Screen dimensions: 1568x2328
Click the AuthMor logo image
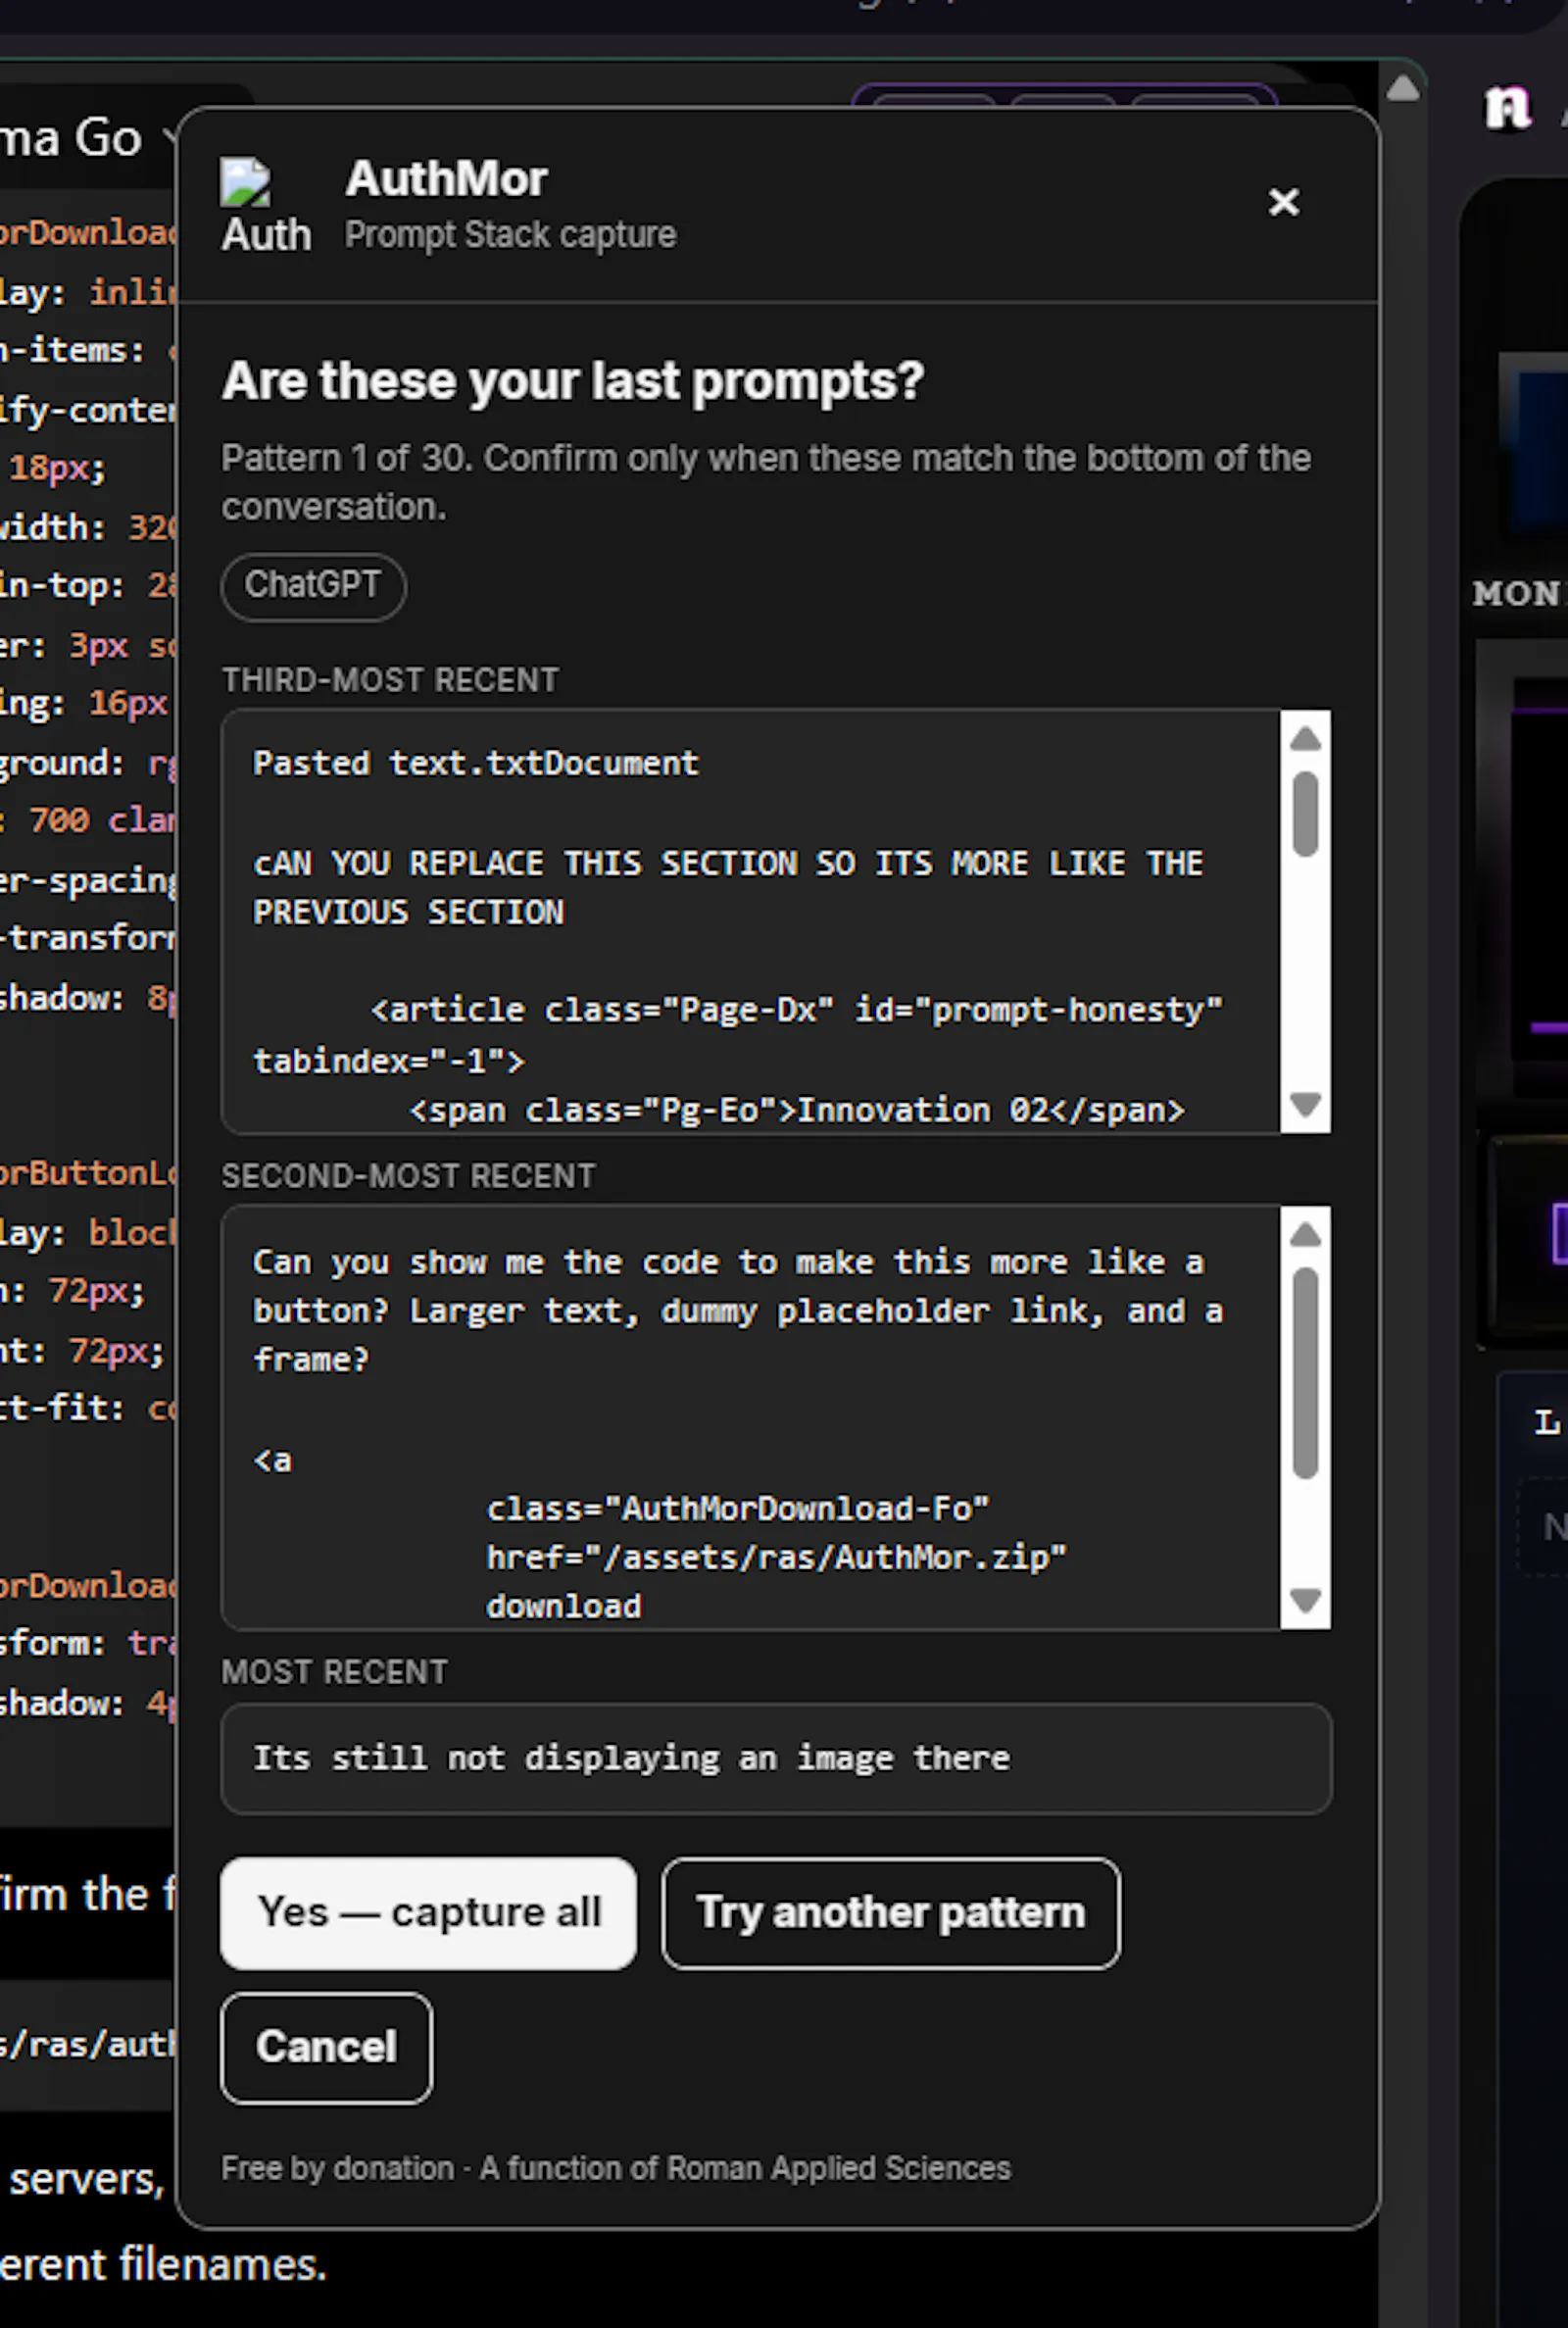pos(265,207)
